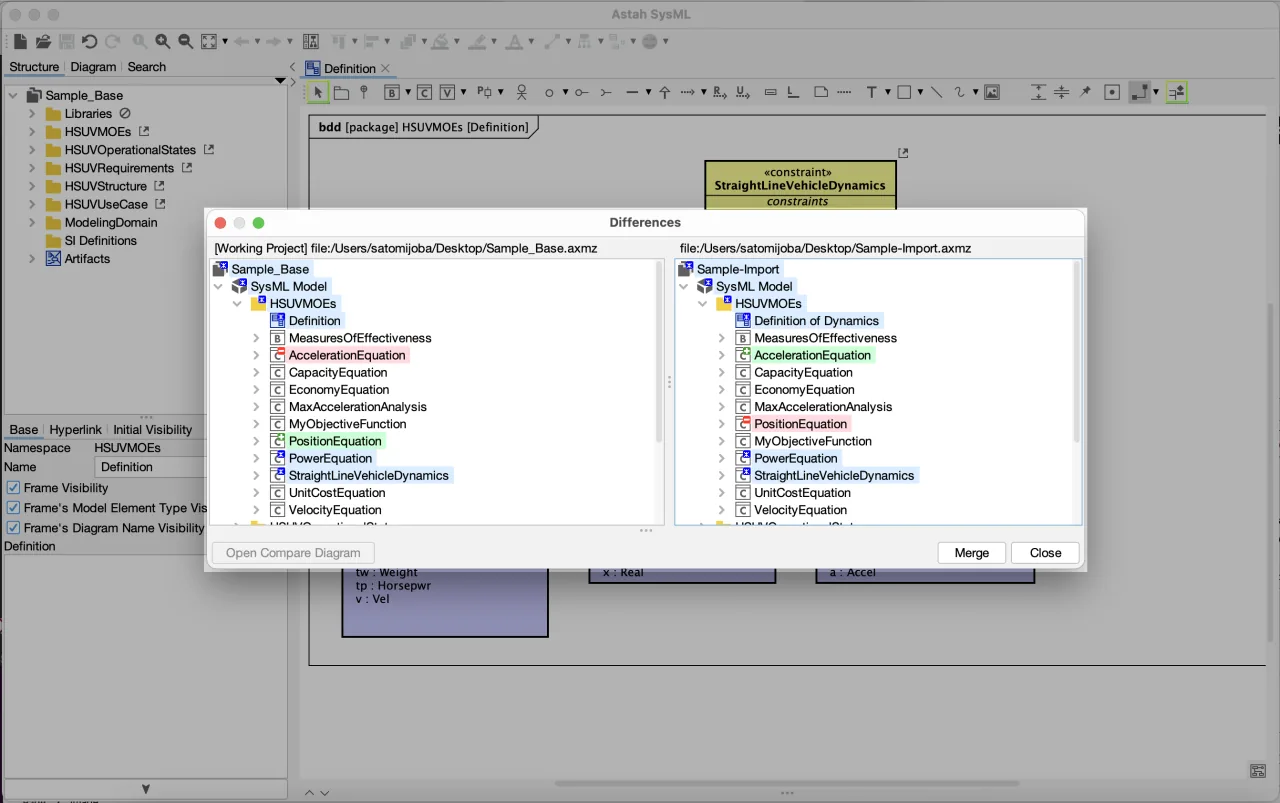
Task: Click the Working Project pane vertical scrollbar
Action: (659, 351)
